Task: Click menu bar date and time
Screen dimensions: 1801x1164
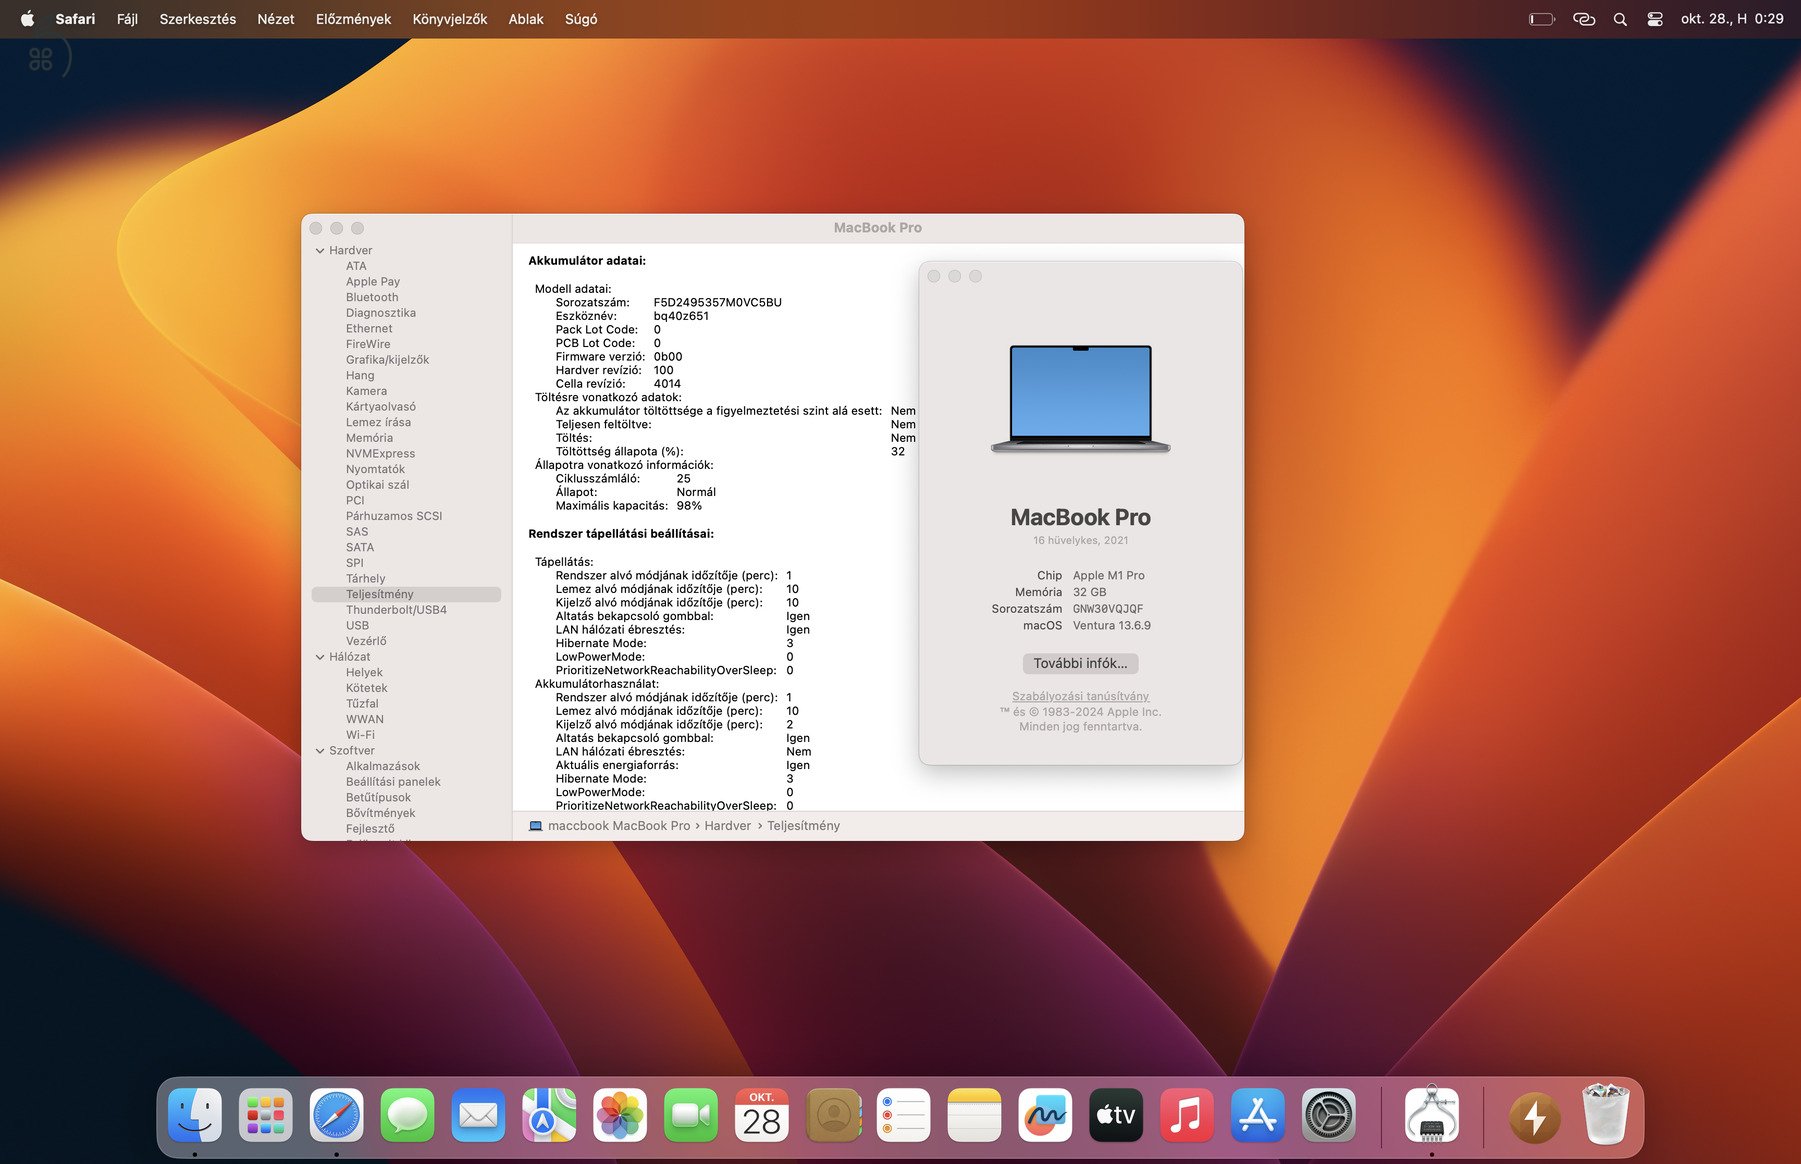Action: pyautogui.click(x=1732, y=19)
